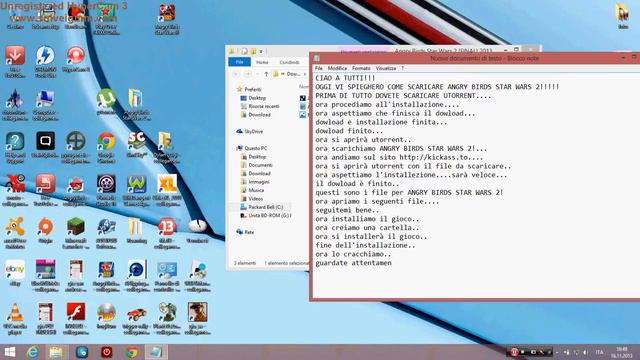Viewport: 640px width, 360px height.
Task: Select Immagini under Questo PC
Action: 259,182
